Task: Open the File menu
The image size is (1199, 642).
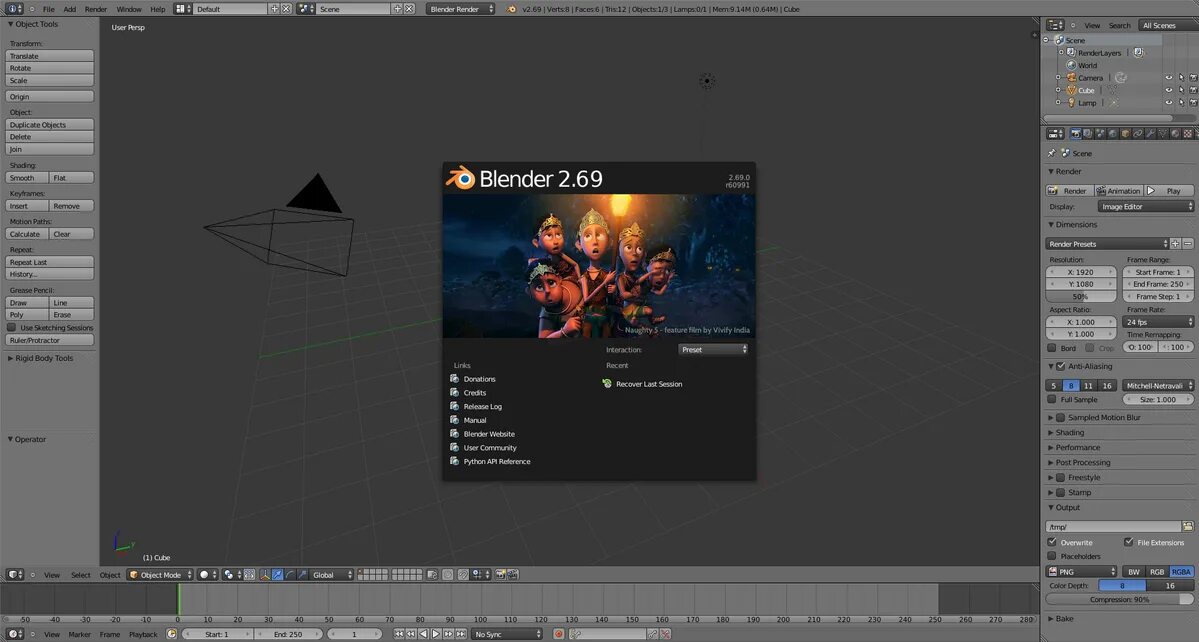Action: [x=49, y=9]
